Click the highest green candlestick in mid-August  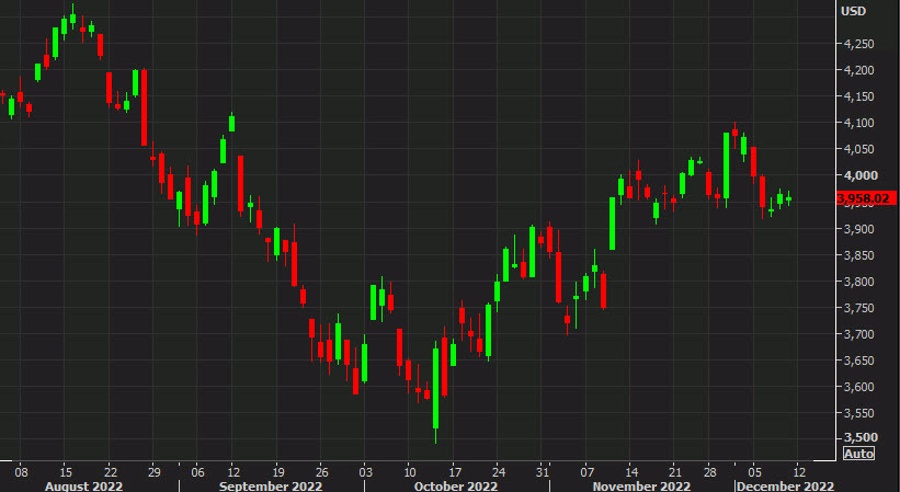coord(73,19)
